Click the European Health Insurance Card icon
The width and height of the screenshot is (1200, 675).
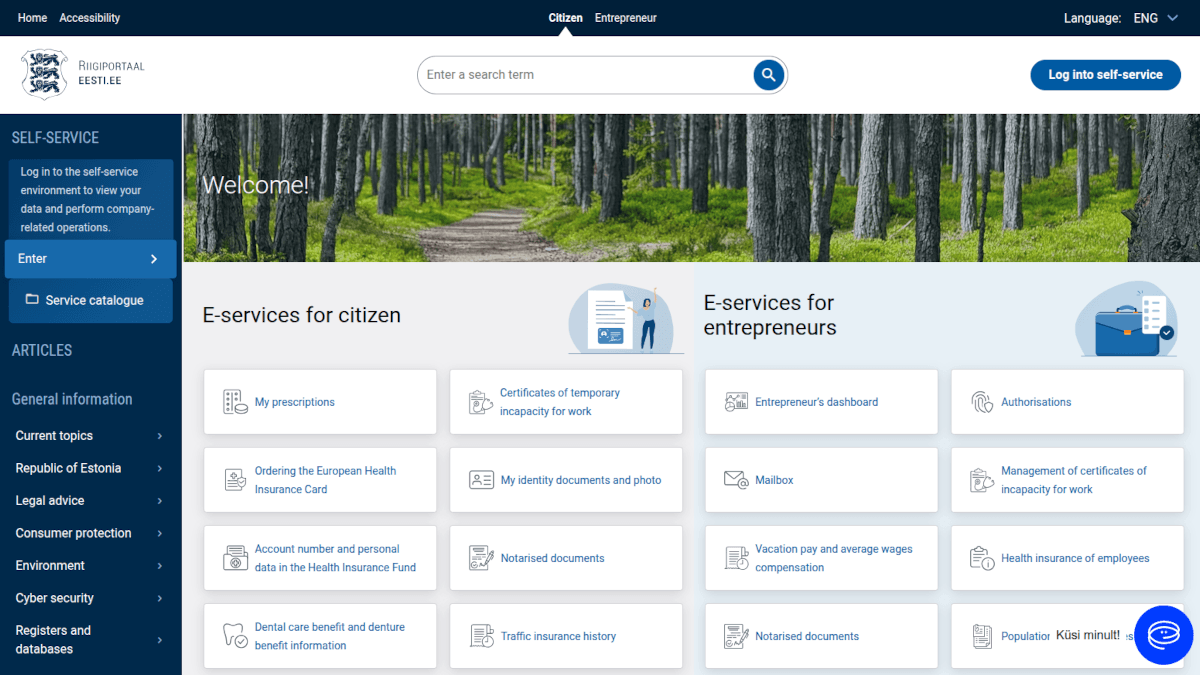235,480
